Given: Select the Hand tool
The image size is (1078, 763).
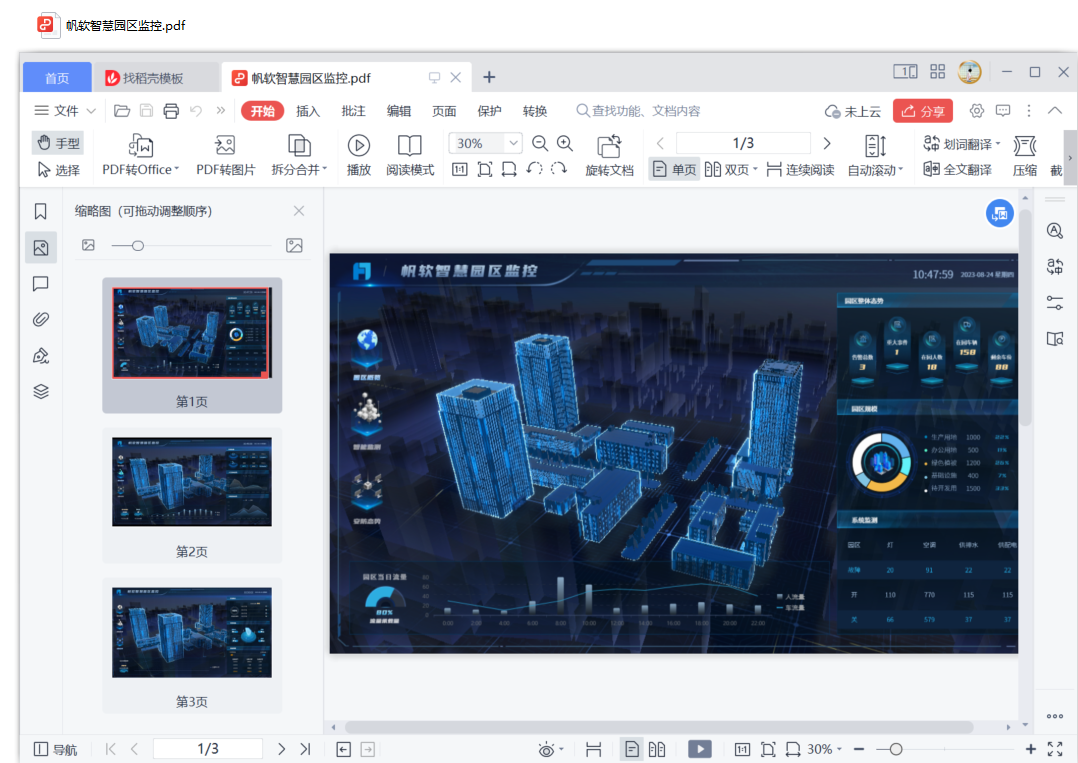Looking at the screenshot, I should click(x=58, y=143).
